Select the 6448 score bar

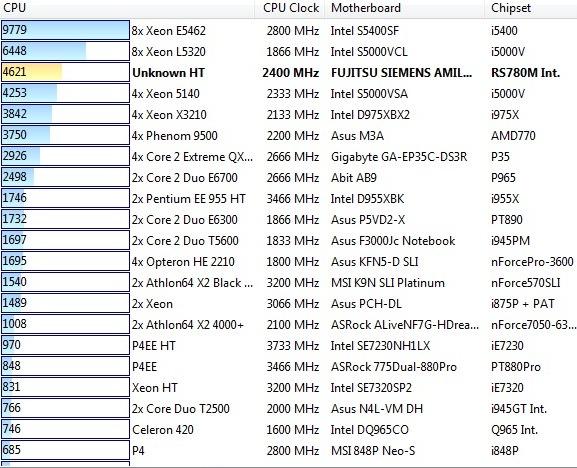(x=65, y=51)
